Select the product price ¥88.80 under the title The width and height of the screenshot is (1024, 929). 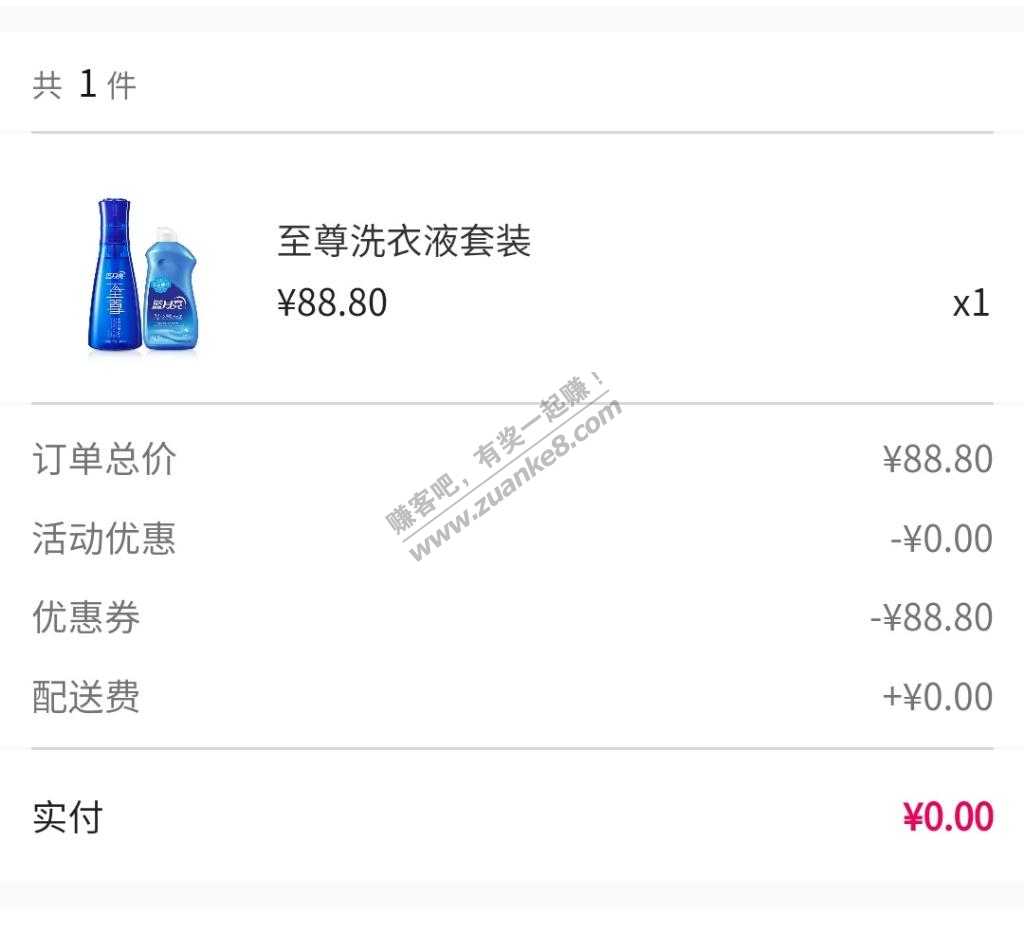[332, 302]
